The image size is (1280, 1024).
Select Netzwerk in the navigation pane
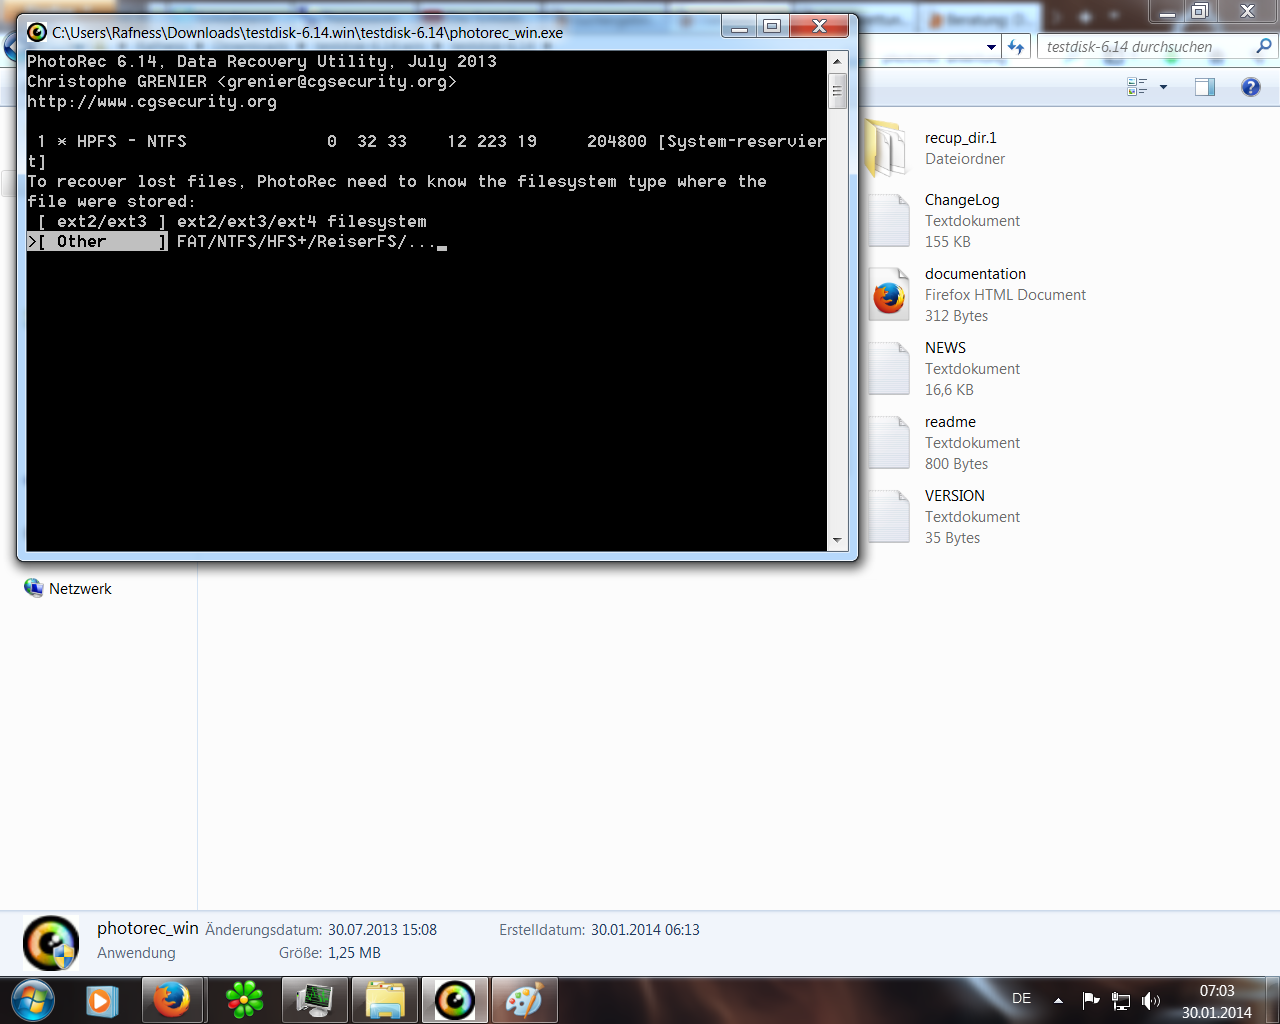pyautogui.click(x=68, y=589)
